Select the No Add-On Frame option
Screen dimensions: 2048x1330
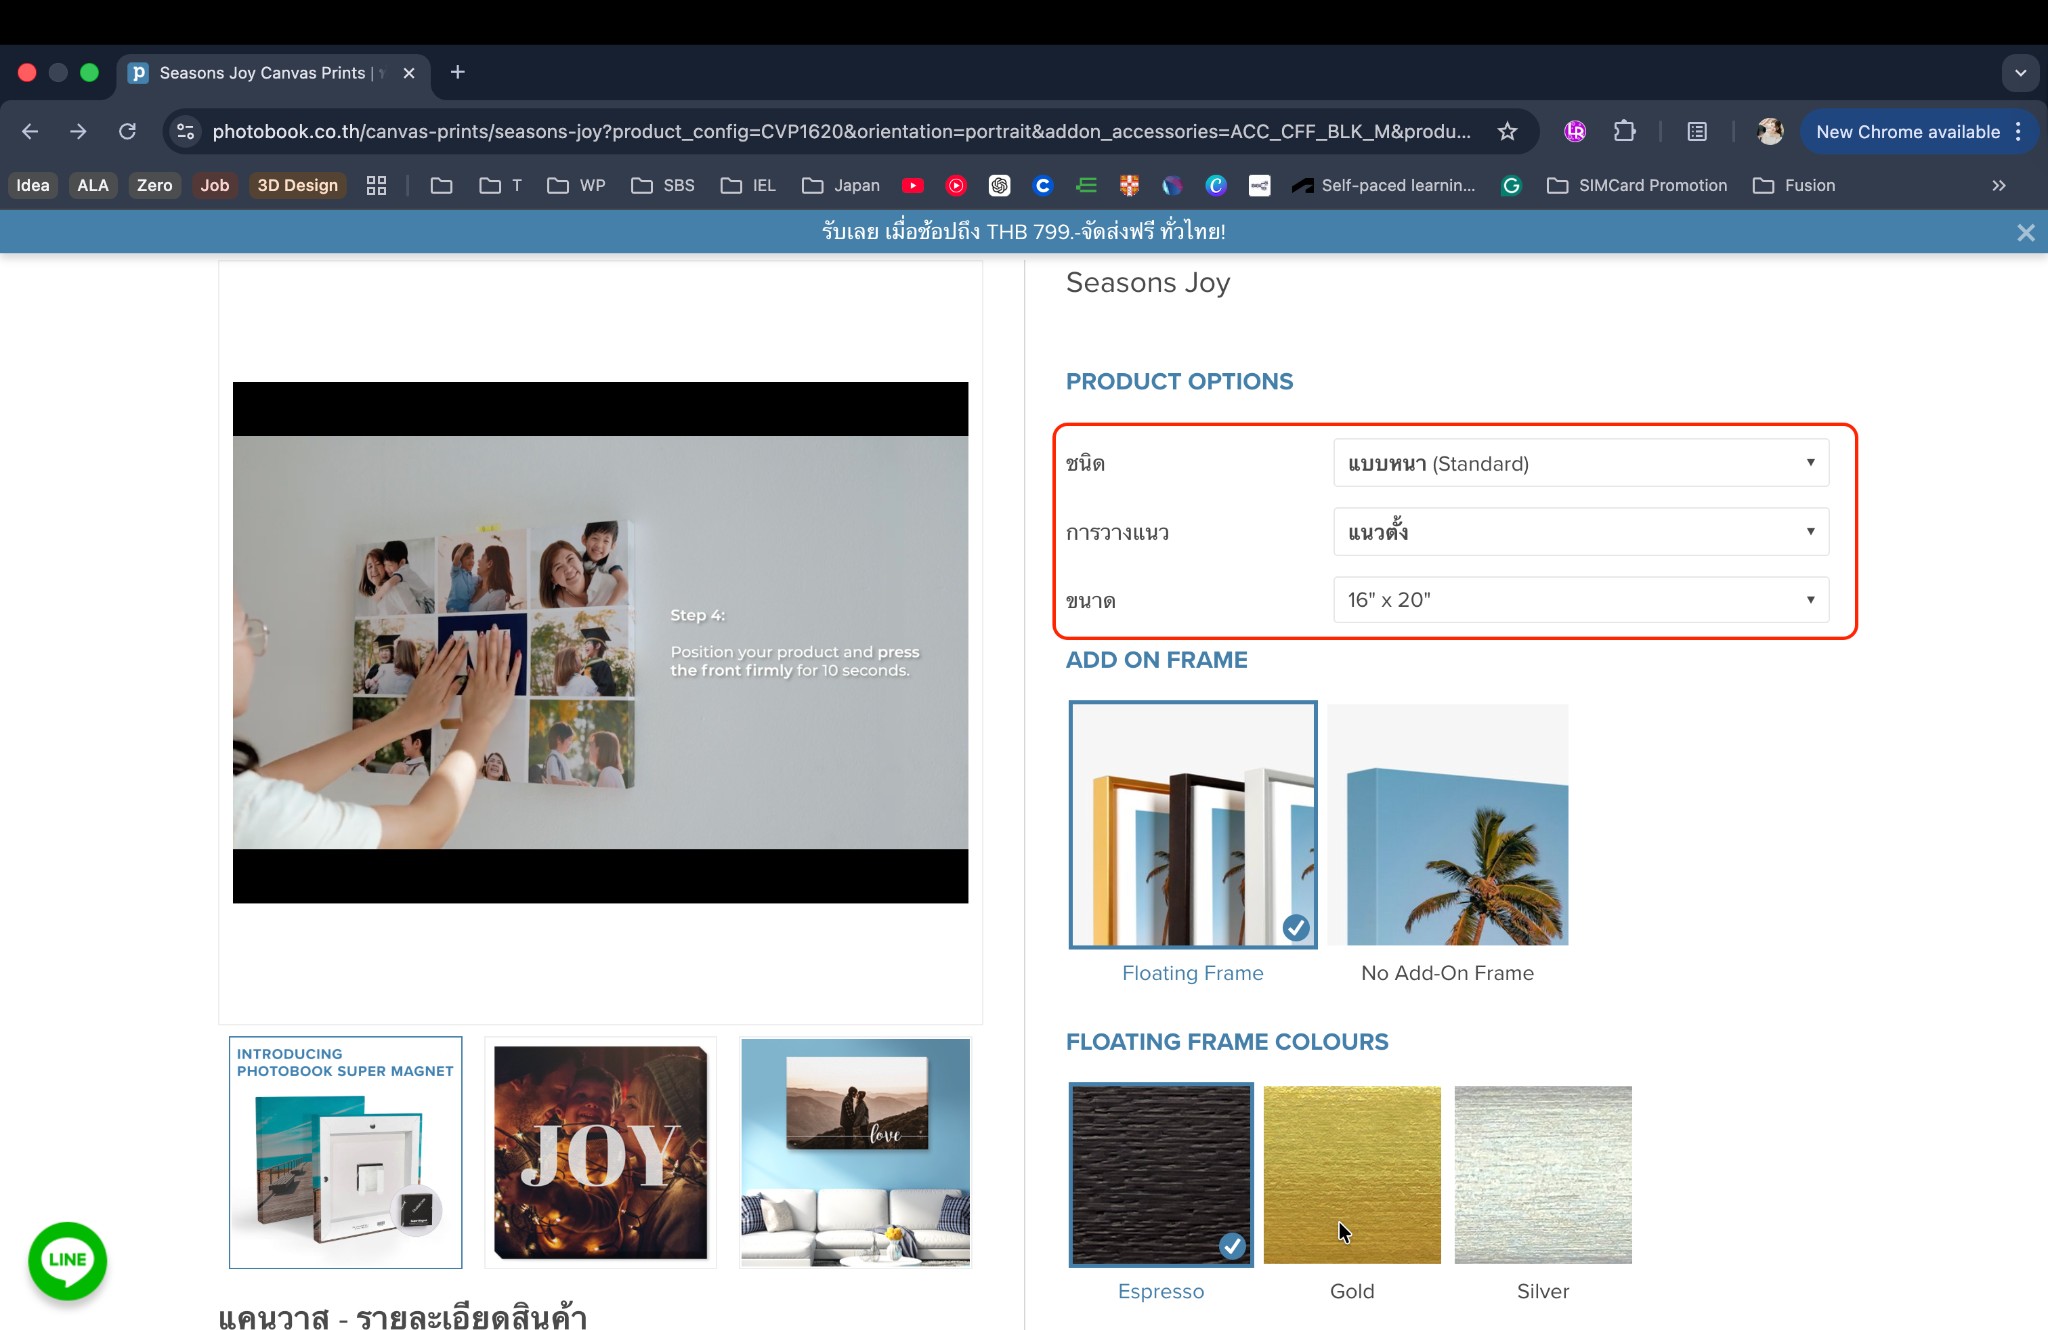click(1447, 824)
